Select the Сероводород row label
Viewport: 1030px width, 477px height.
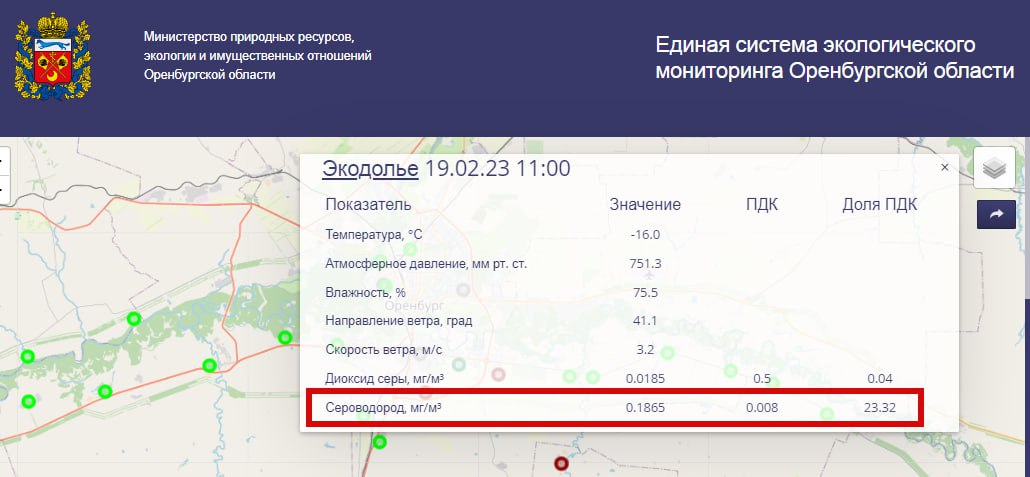coord(385,408)
